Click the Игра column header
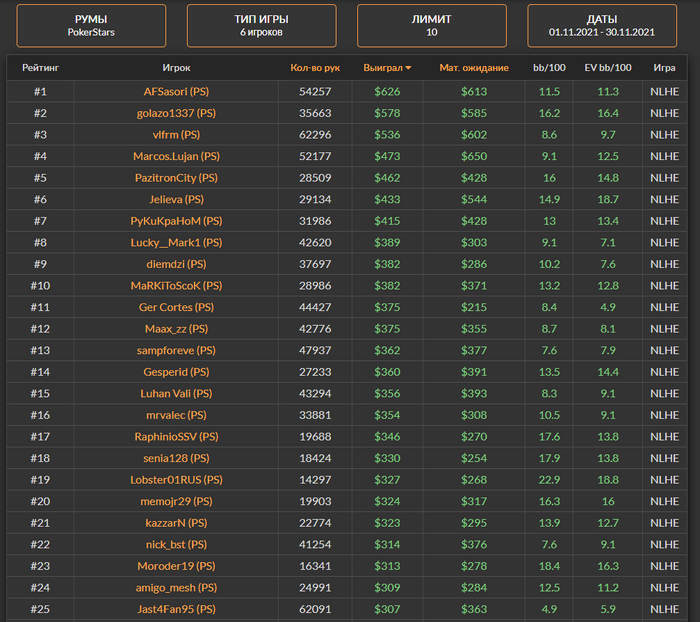 [664, 68]
